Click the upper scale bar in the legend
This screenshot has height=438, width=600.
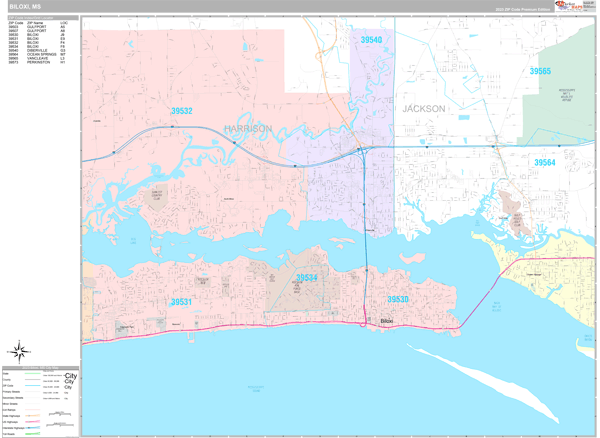coord(60,414)
